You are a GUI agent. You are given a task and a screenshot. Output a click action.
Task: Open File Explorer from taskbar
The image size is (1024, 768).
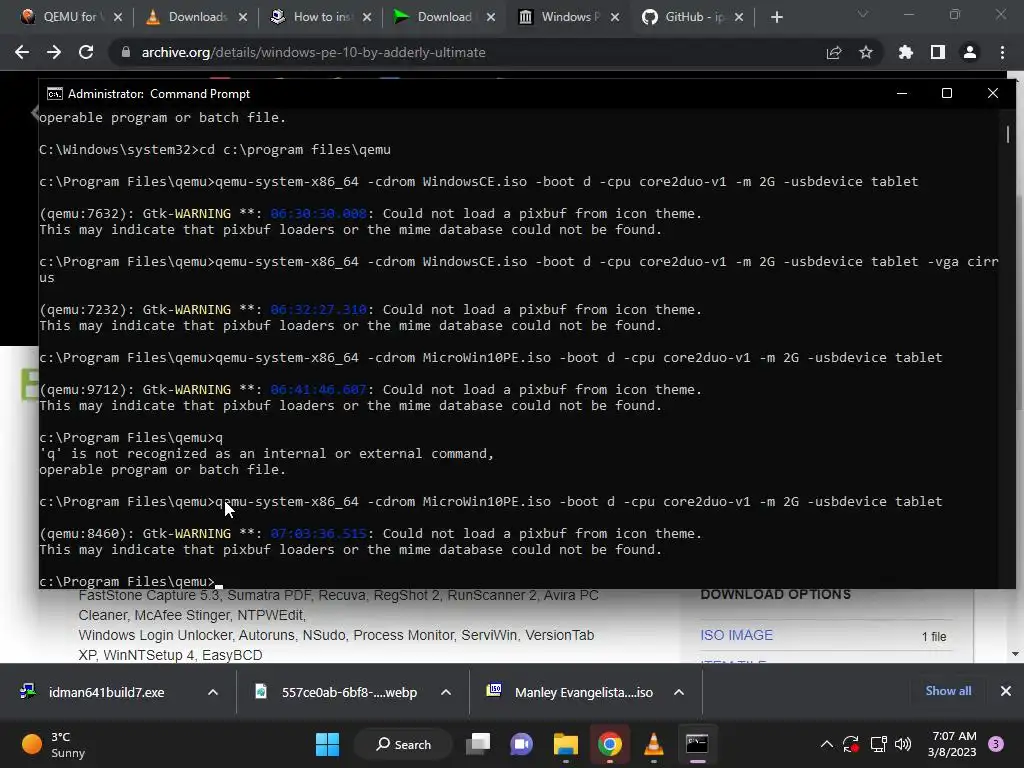pos(566,744)
